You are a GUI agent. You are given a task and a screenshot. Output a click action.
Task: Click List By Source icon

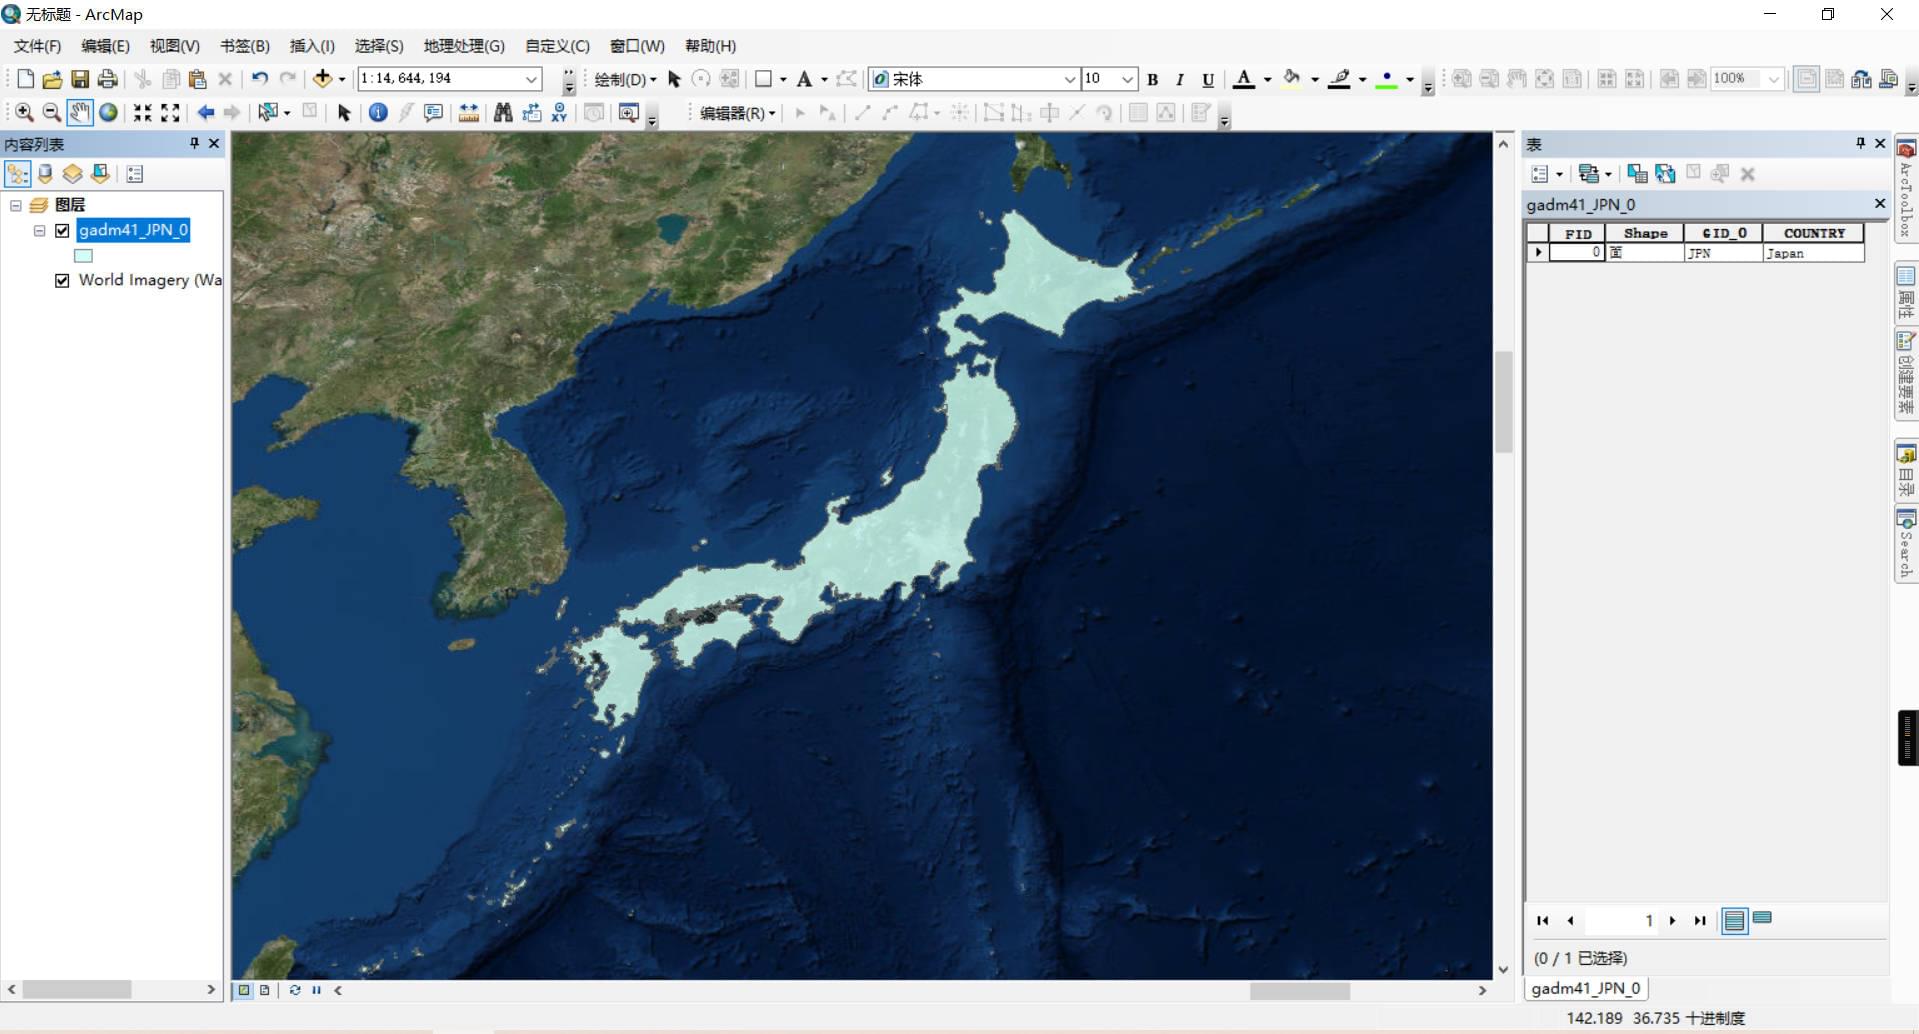(x=45, y=174)
